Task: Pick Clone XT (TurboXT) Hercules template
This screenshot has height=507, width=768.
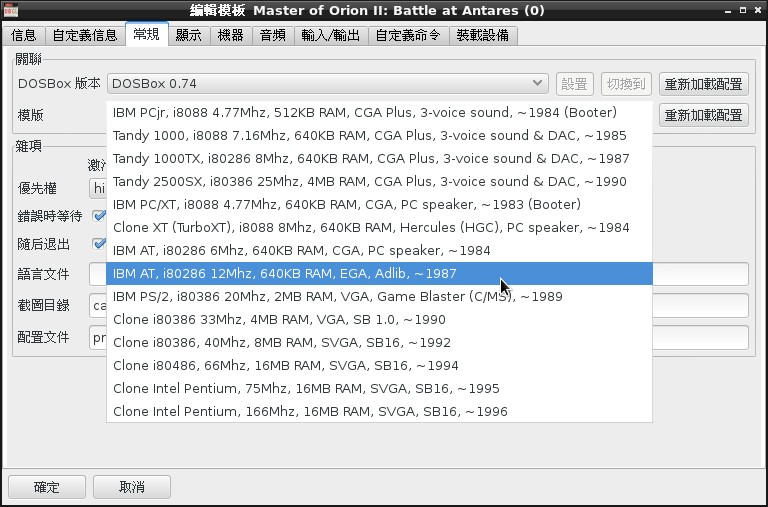Action: (x=380, y=228)
